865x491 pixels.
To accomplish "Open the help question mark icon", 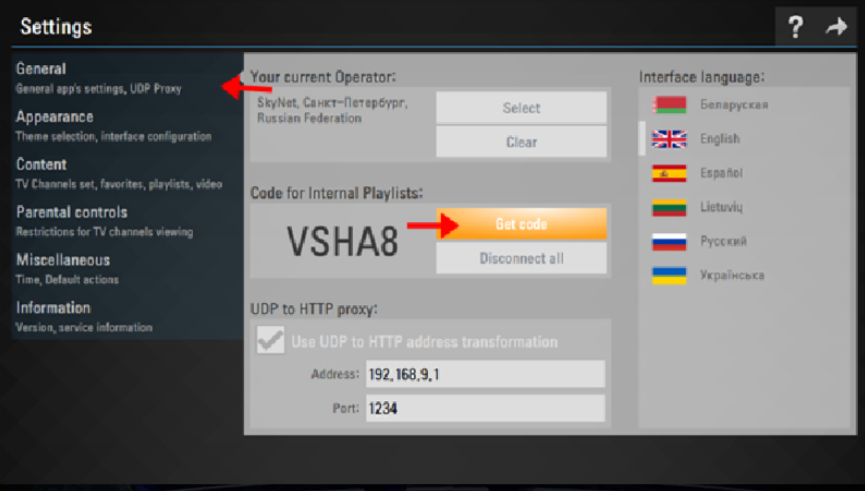I will pyautogui.click(x=795, y=26).
